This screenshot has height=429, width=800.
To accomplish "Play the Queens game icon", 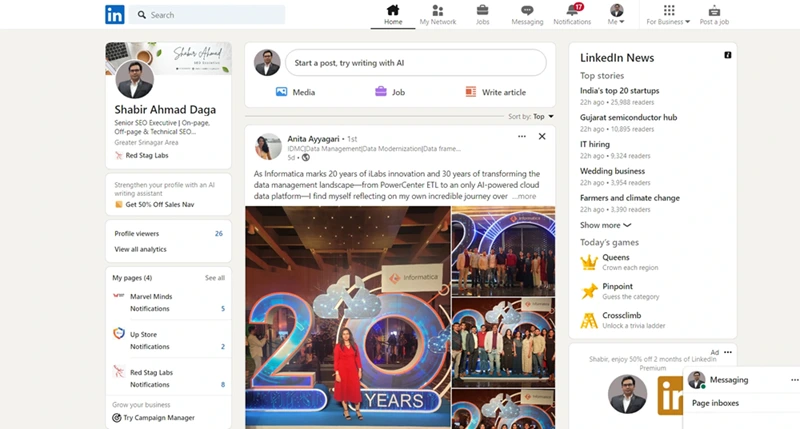I will click(589, 262).
